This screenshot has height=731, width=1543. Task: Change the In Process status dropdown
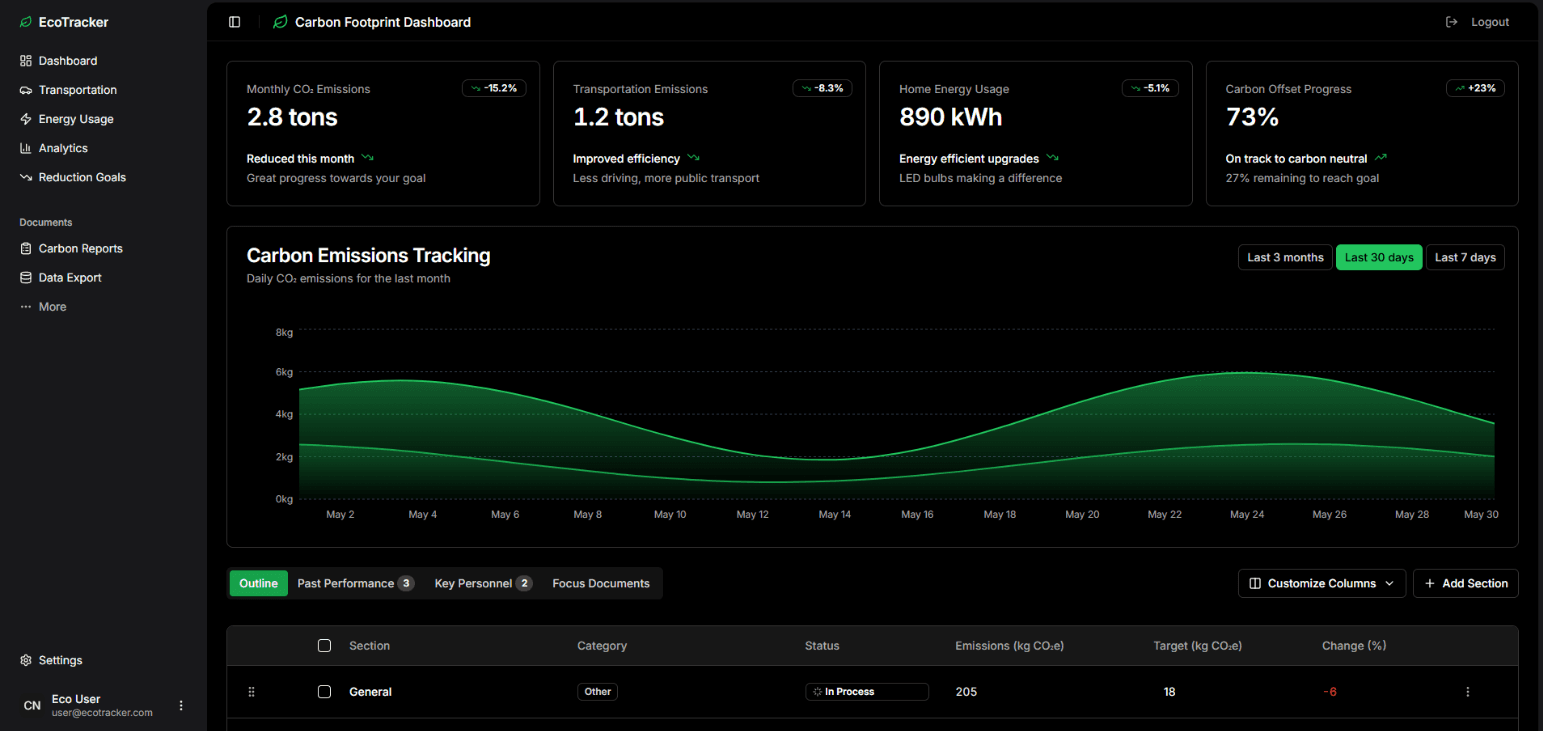point(866,691)
